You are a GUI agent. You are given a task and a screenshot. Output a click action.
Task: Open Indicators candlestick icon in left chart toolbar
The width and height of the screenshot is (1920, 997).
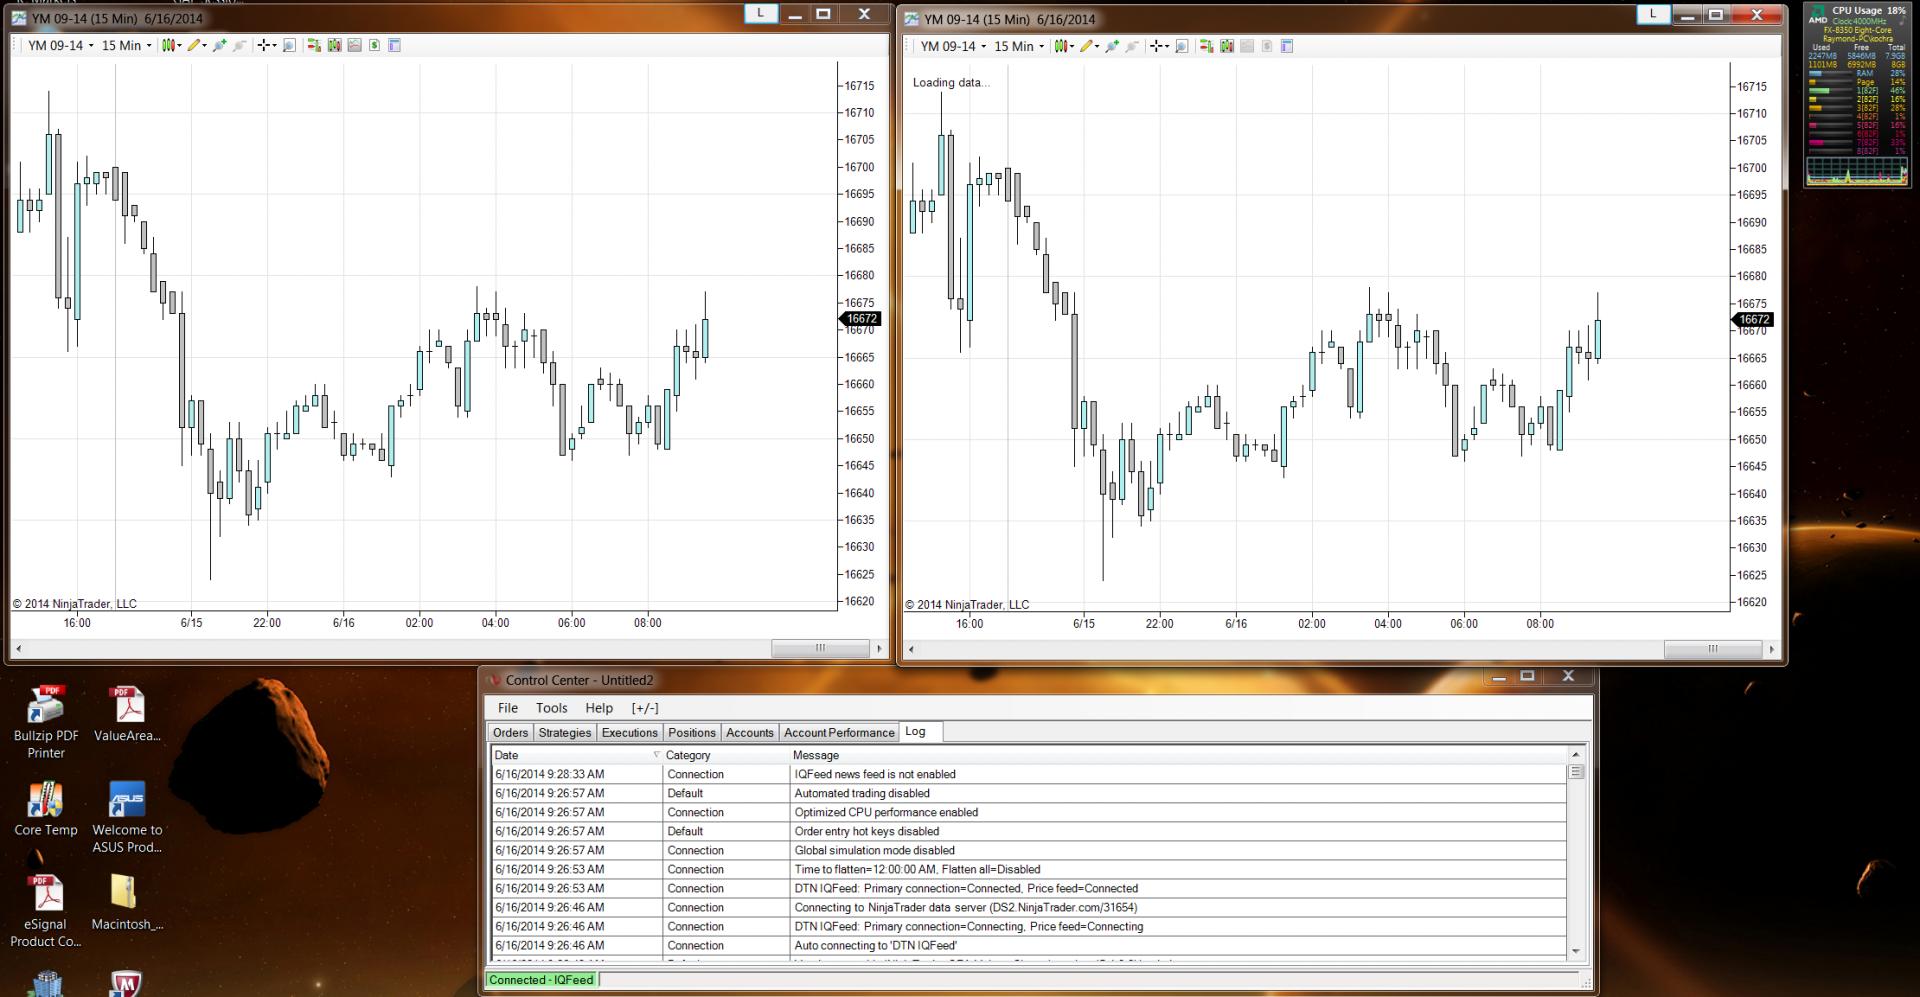tap(334, 45)
